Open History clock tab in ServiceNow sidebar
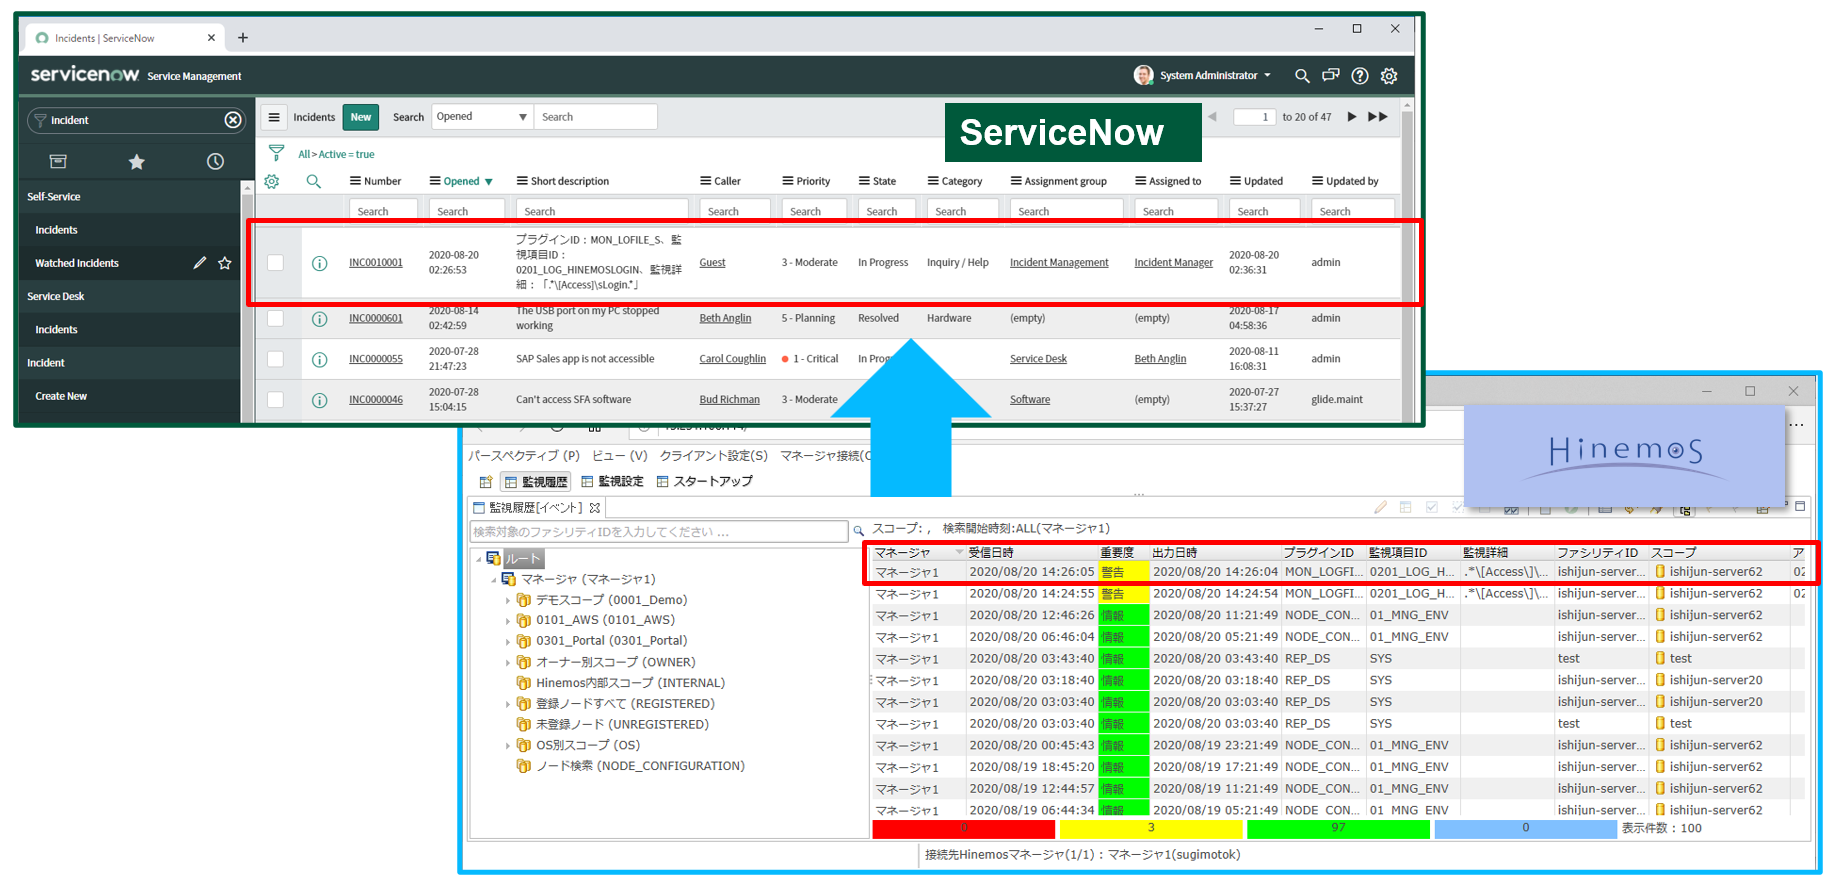 click(x=215, y=162)
